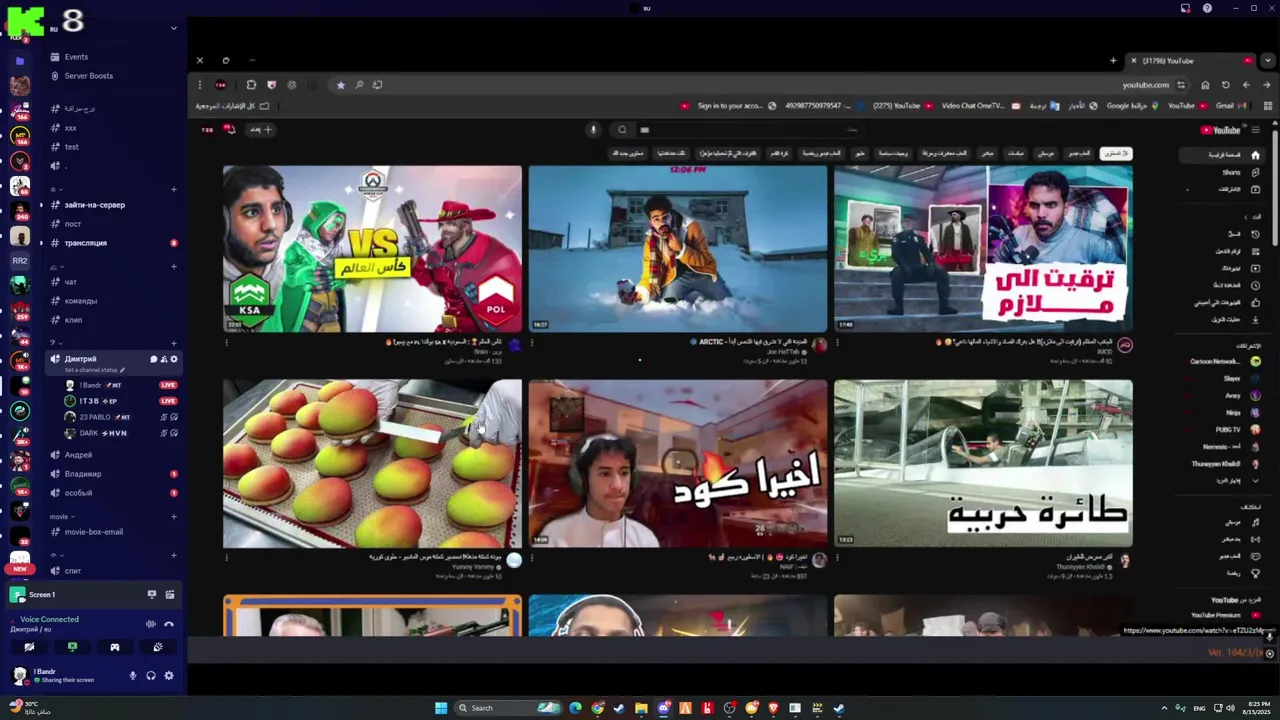
Task: Stop screen sharing via green screen button
Action: click(x=72, y=647)
